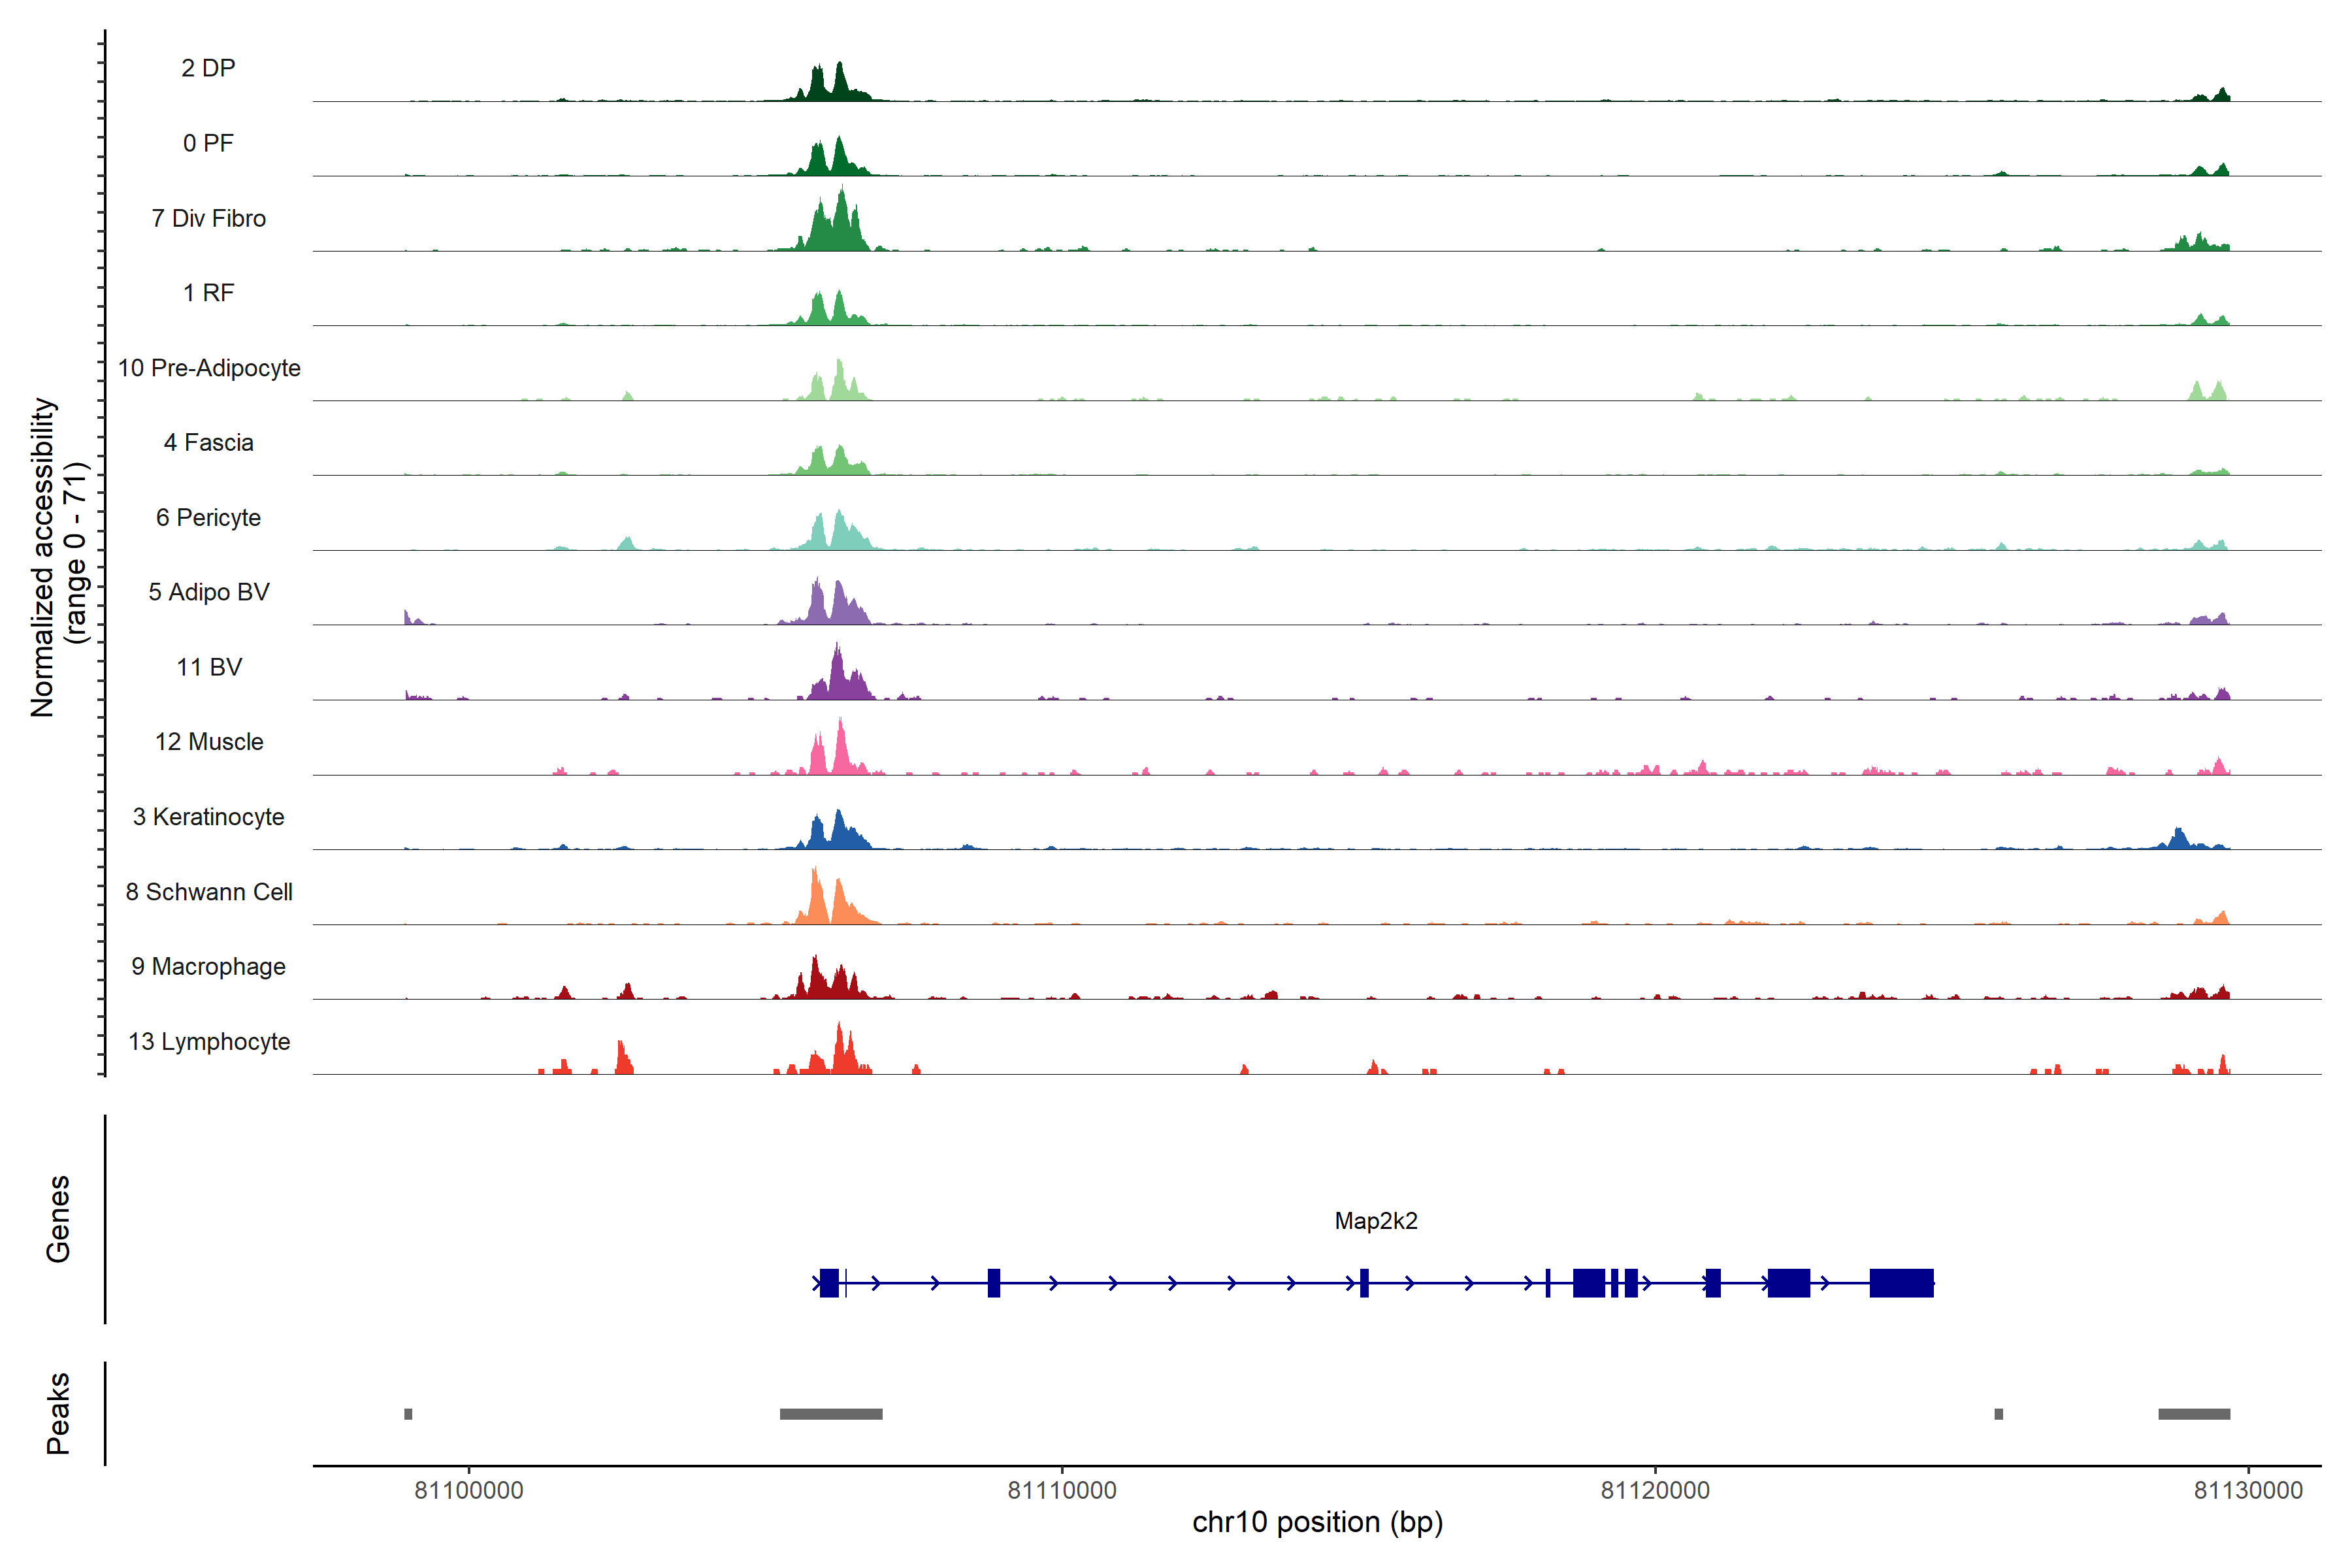The width and height of the screenshot is (2352, 1568).
Task: Select the 7 Div Fibro track label
Action: pos(208,218)
